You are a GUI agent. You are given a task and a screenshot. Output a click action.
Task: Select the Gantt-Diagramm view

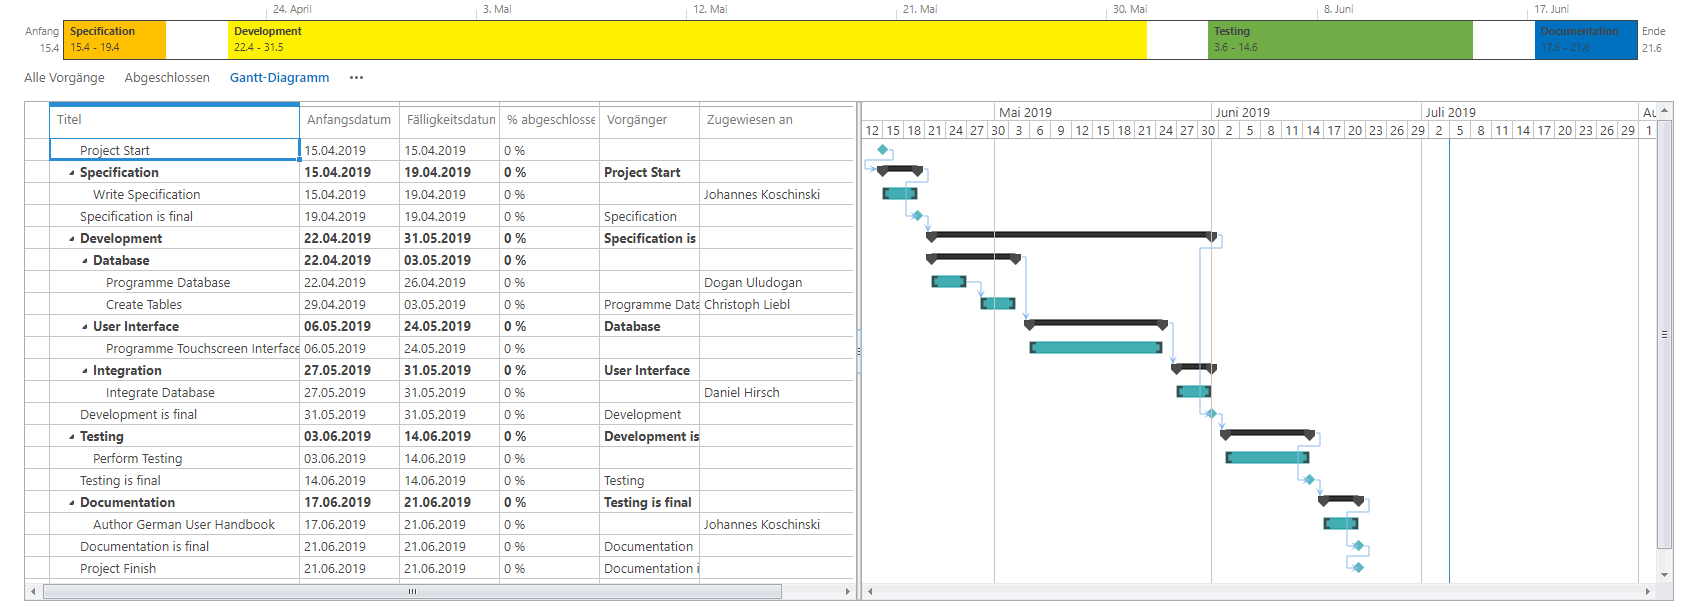279,78
